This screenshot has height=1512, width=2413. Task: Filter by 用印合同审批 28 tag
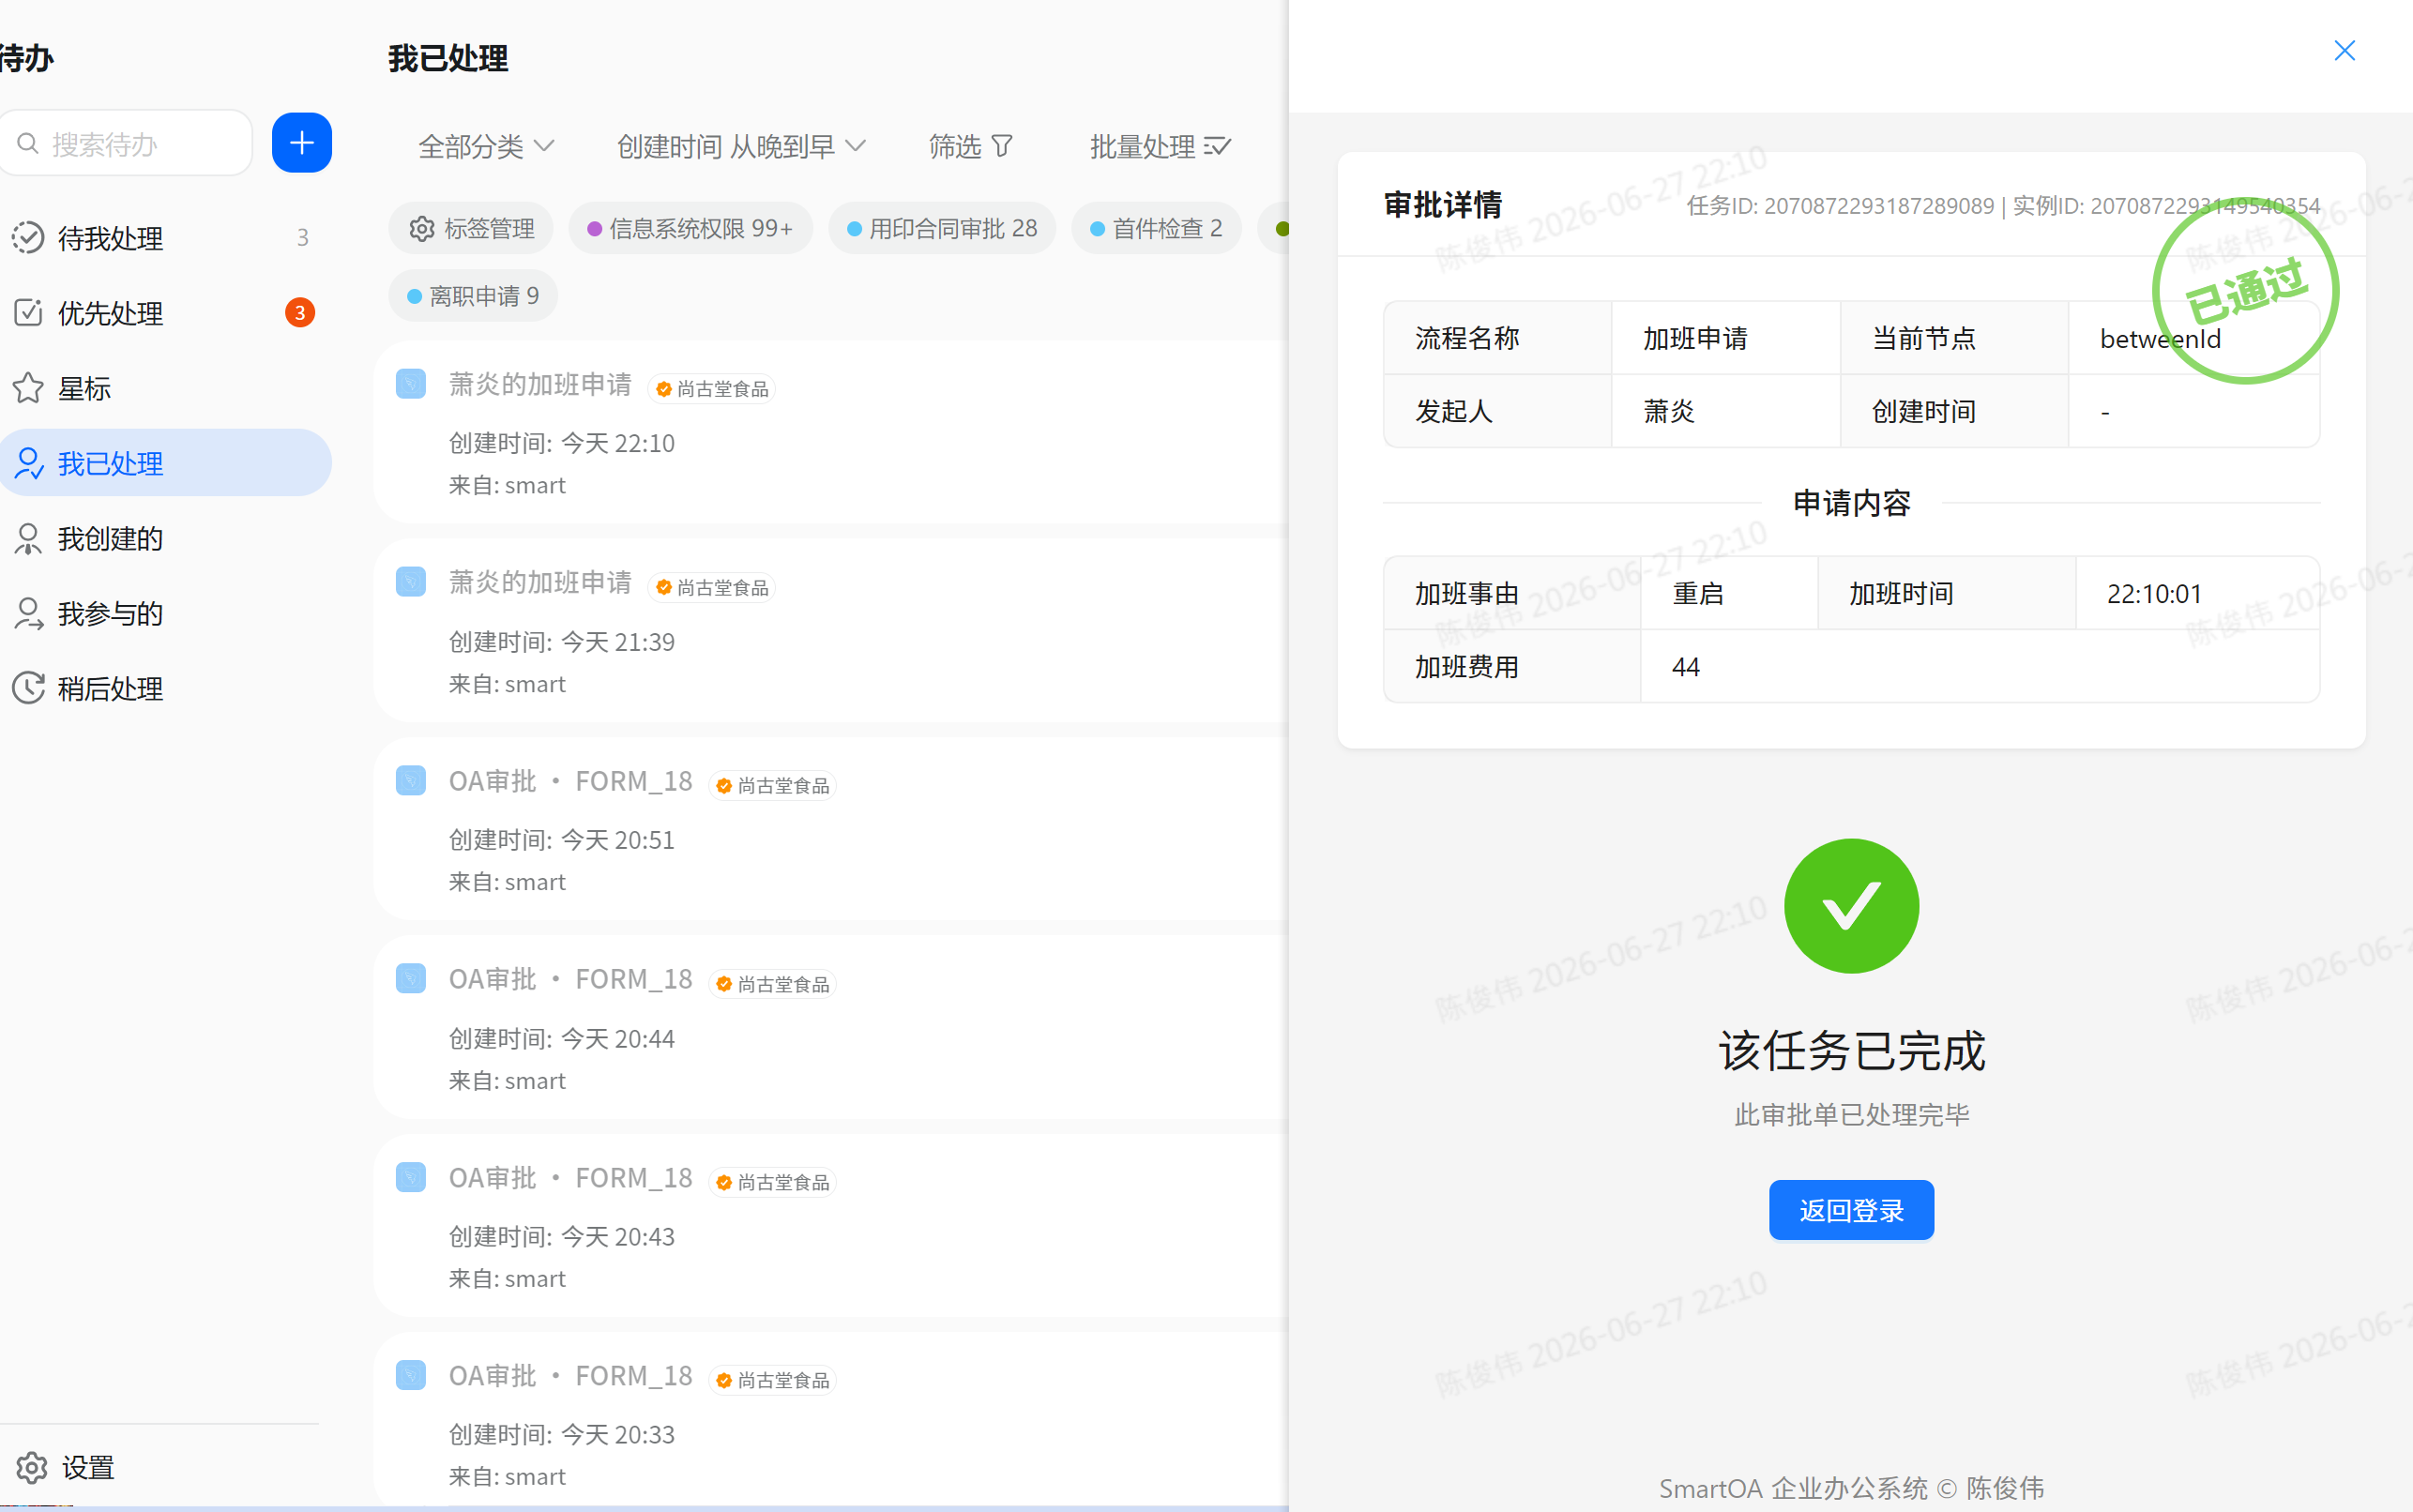coord(942,228)
